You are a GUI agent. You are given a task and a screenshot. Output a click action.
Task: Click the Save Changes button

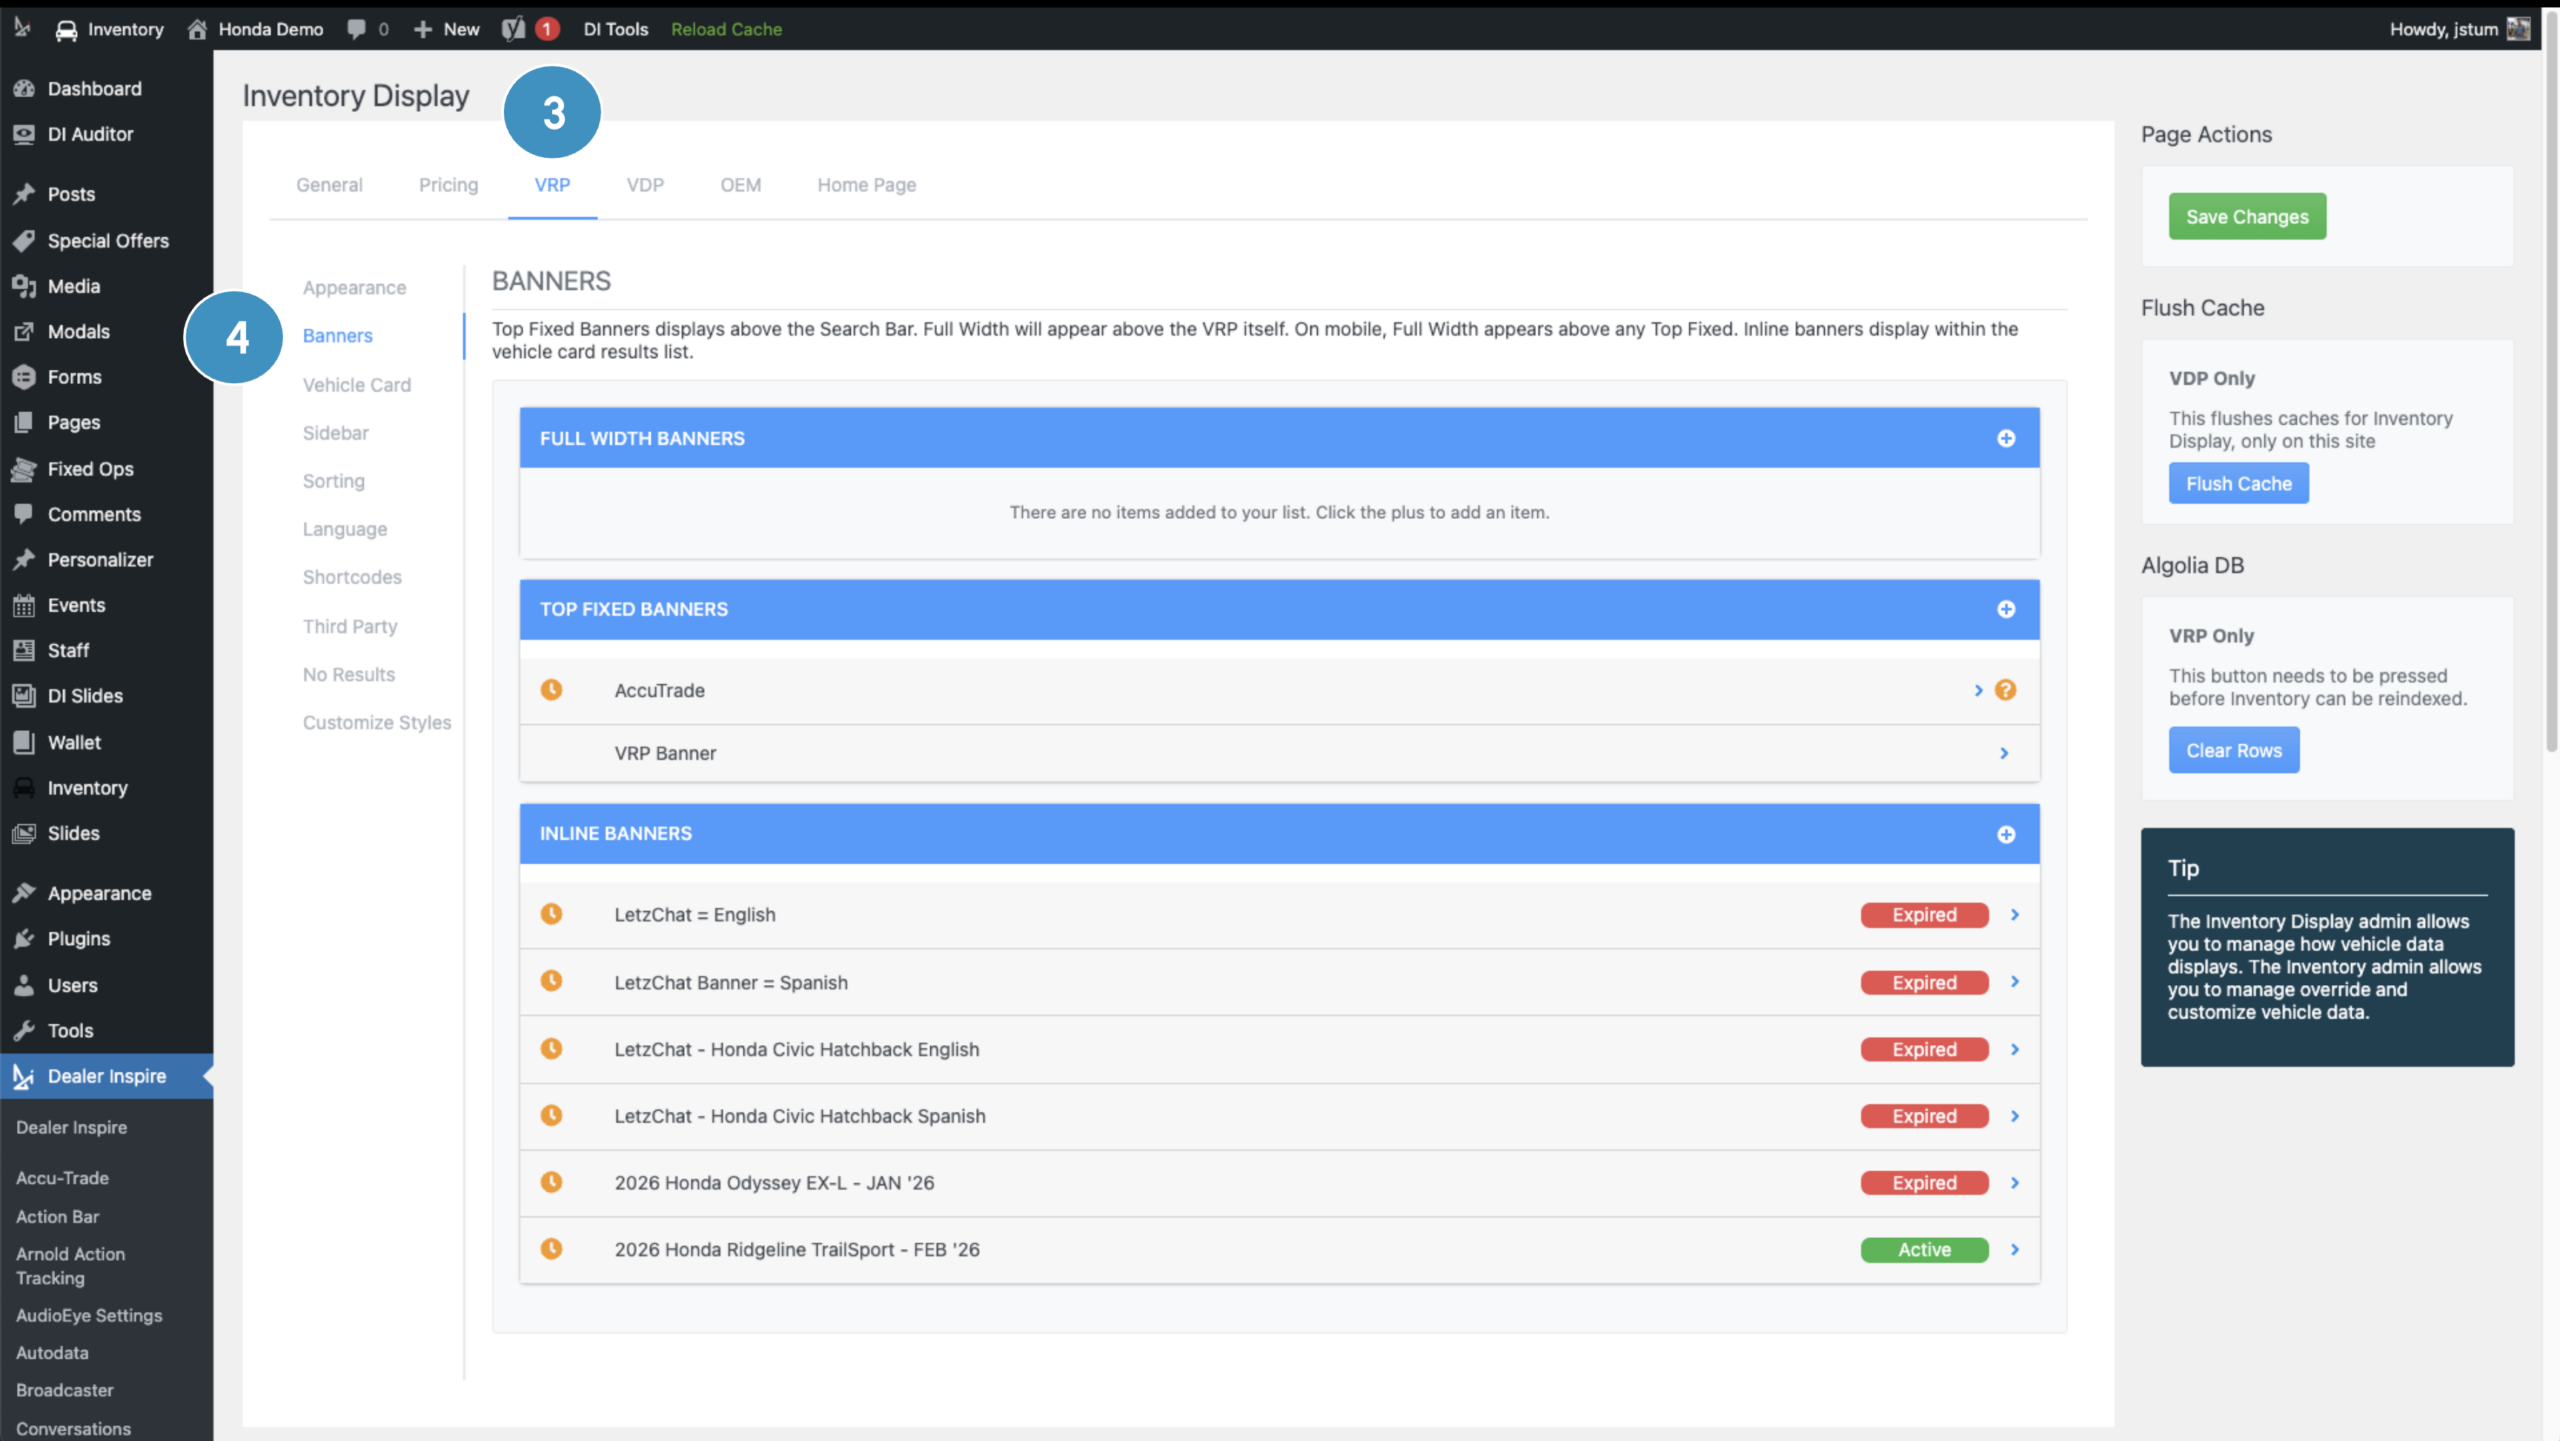[2247, 216]
